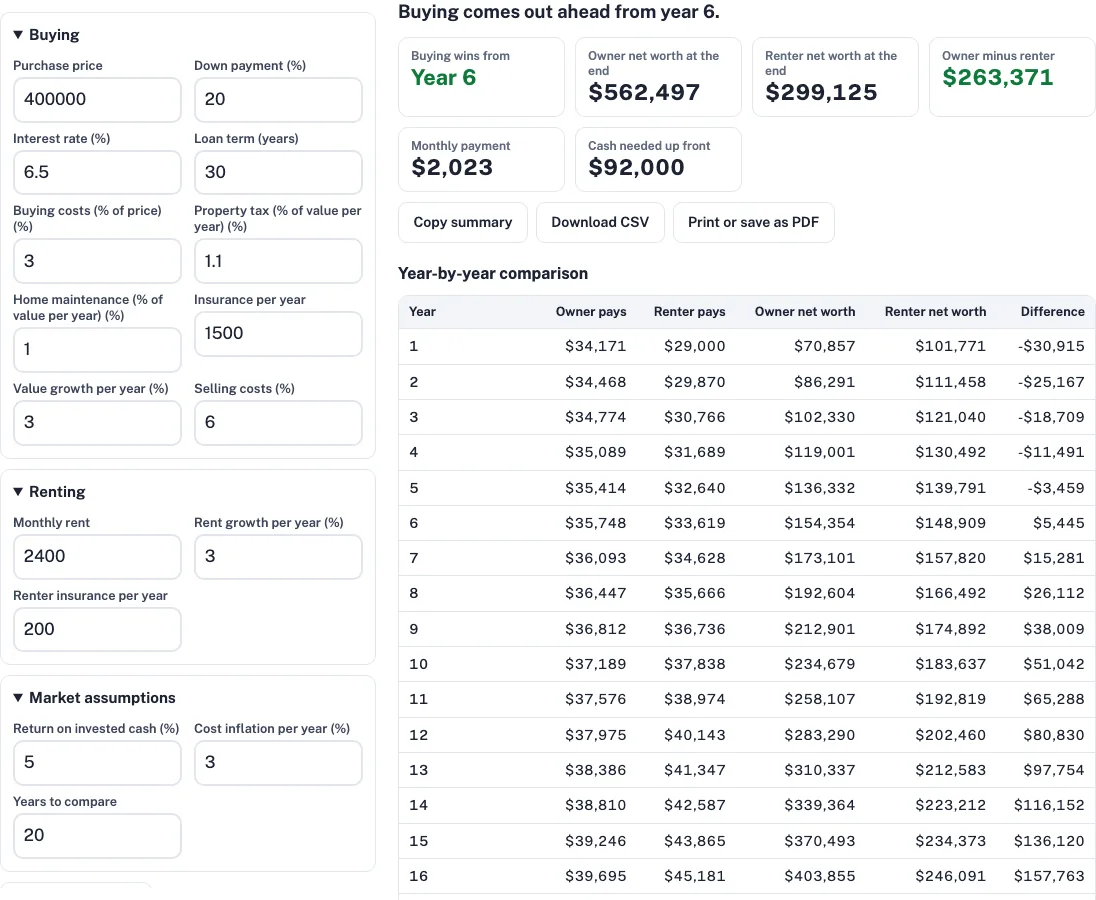Click the $339,364 owner net worth cell

coord(819,805)
